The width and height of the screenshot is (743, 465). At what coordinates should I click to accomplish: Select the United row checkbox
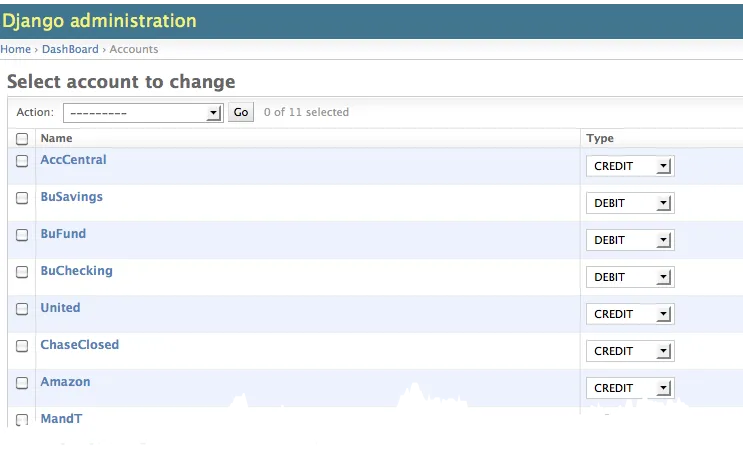22,309
